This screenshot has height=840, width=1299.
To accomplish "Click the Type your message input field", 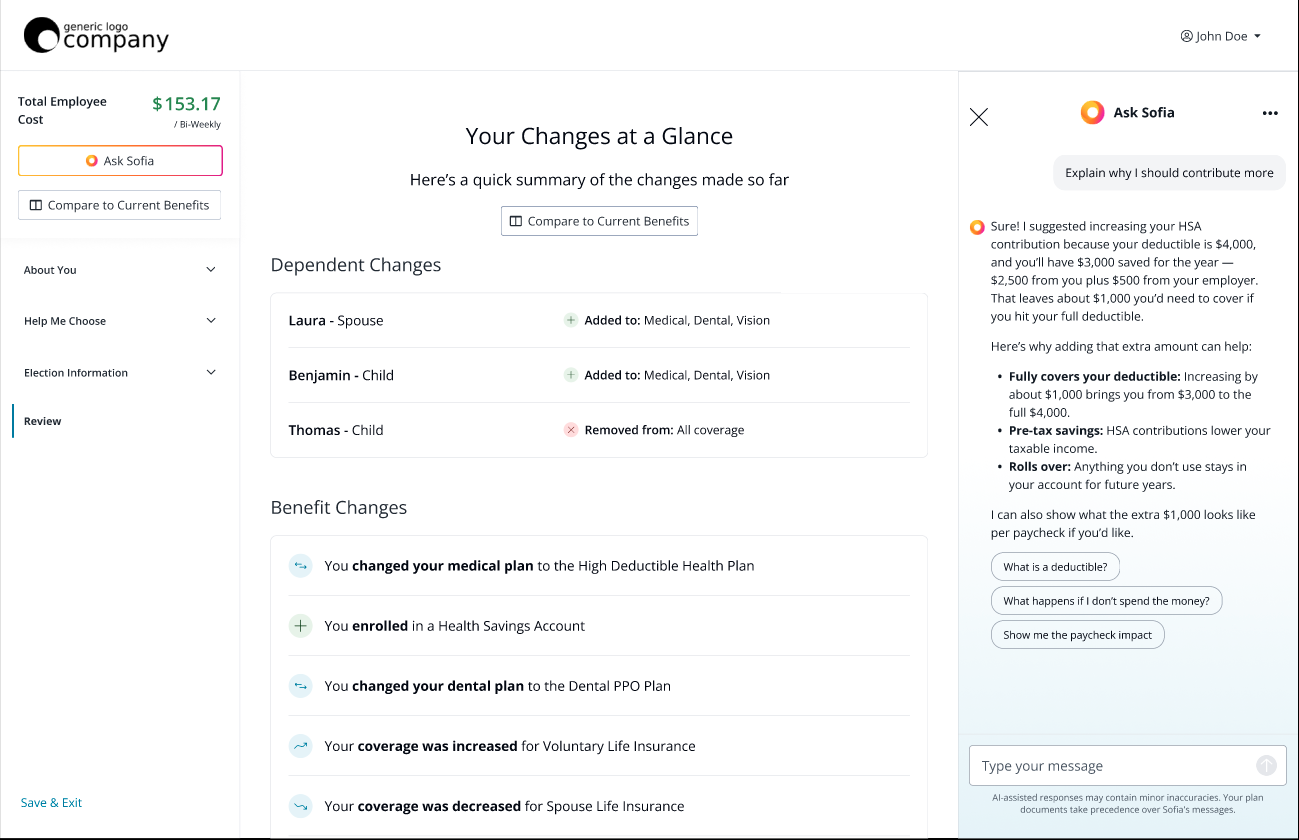I will [x=1100, y=765].
